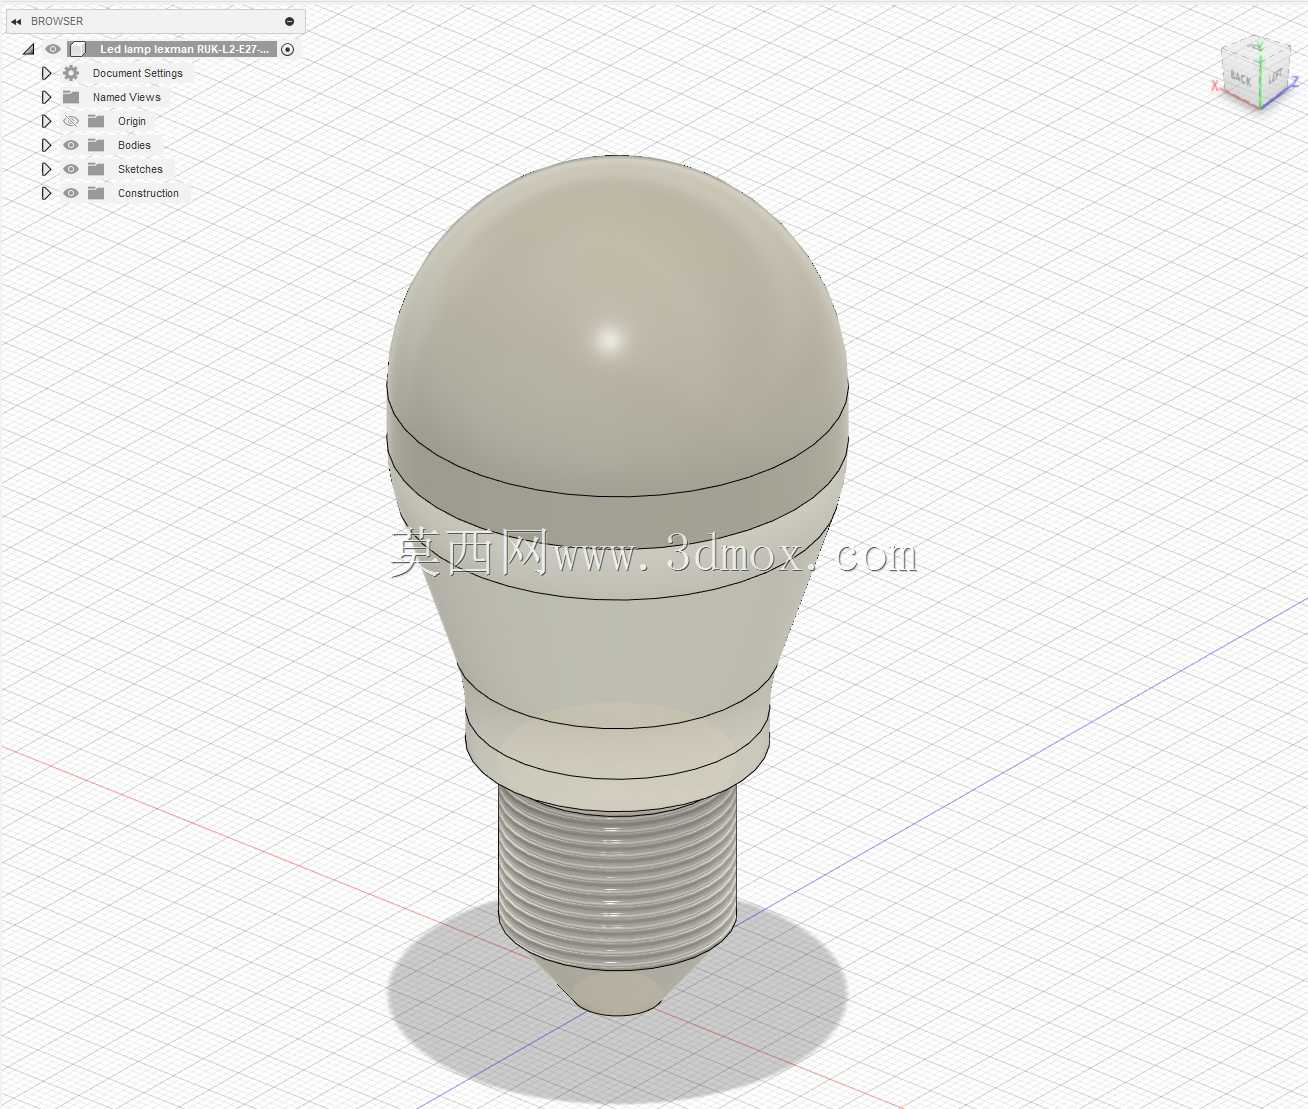Click the Document Settings gear icon
The height and width of the screenshot is (1109, 1308).
click(71, 73)
